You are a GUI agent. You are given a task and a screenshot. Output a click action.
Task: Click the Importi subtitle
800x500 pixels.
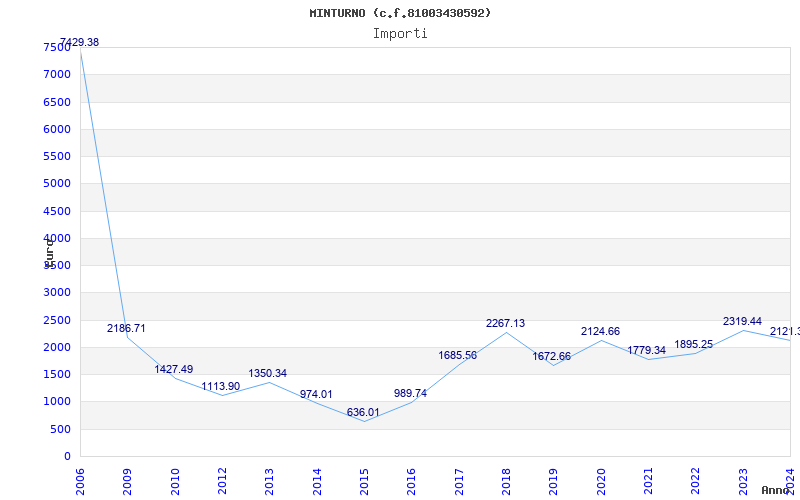[x=400, y=34]
